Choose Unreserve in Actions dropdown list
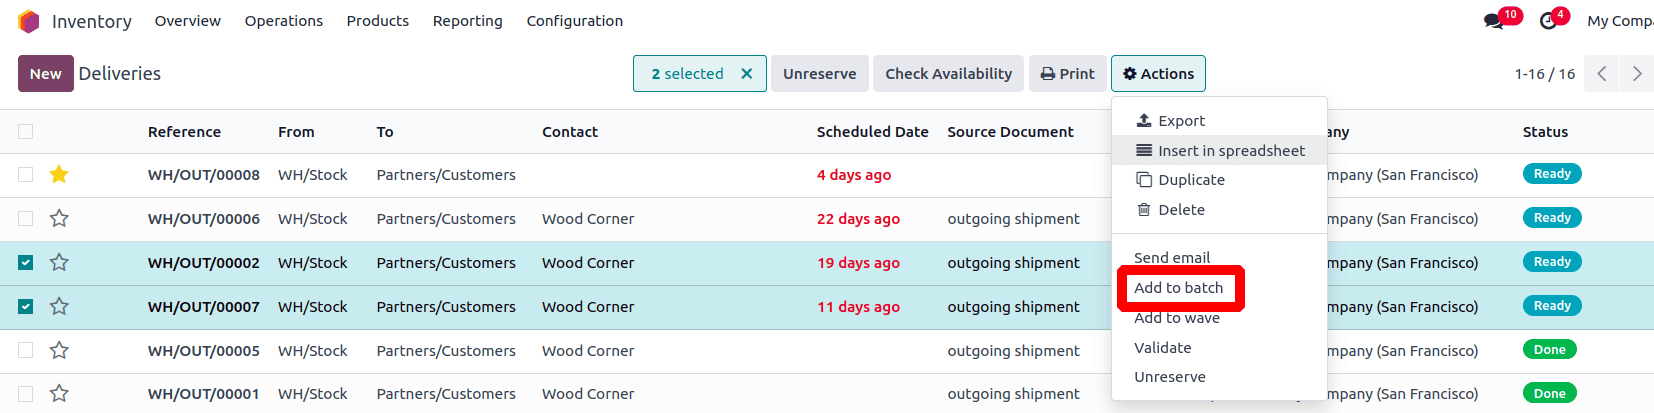This screenshot has height=413, width=1654. 1219,377
